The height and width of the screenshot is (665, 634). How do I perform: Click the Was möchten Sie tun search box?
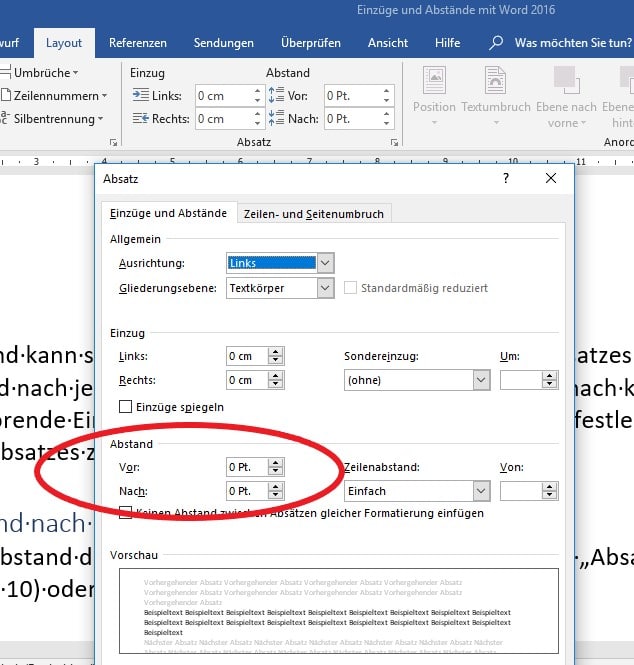click(x=572, y=43)
